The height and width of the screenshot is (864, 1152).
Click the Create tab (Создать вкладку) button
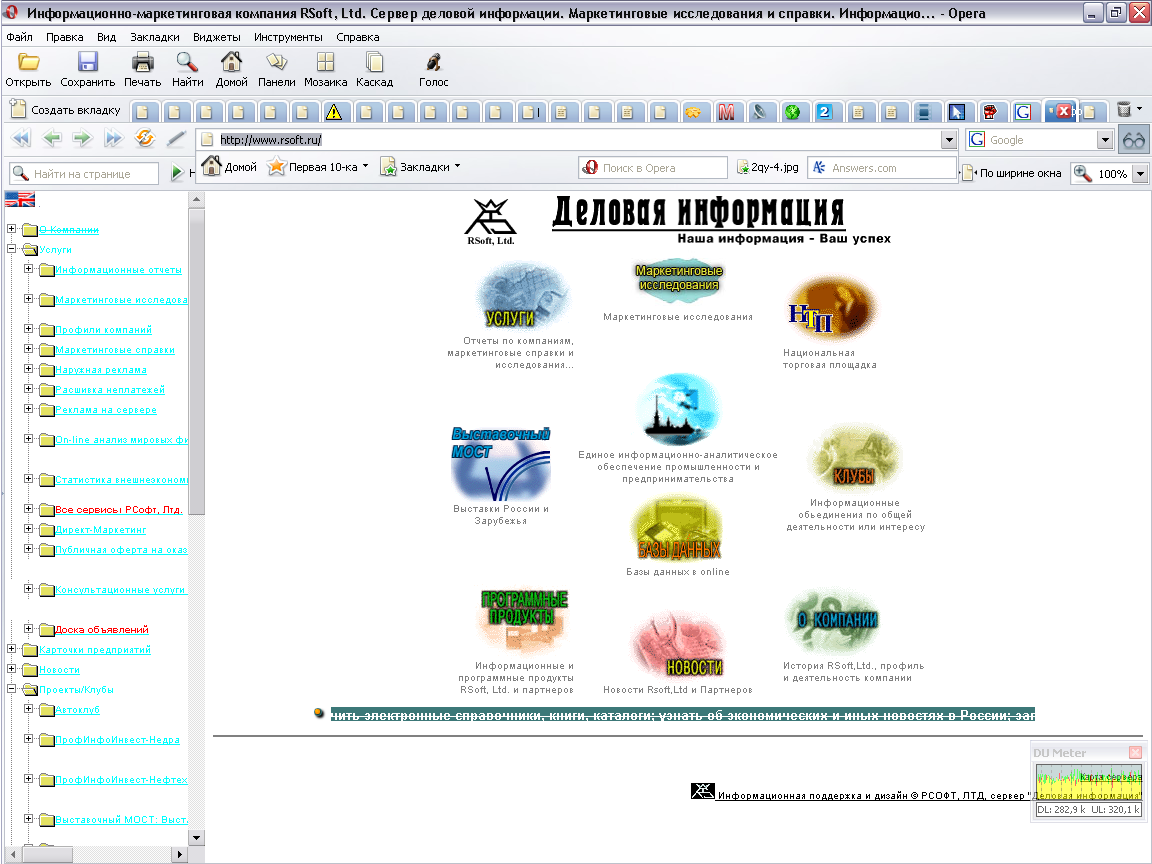(65, 109)
